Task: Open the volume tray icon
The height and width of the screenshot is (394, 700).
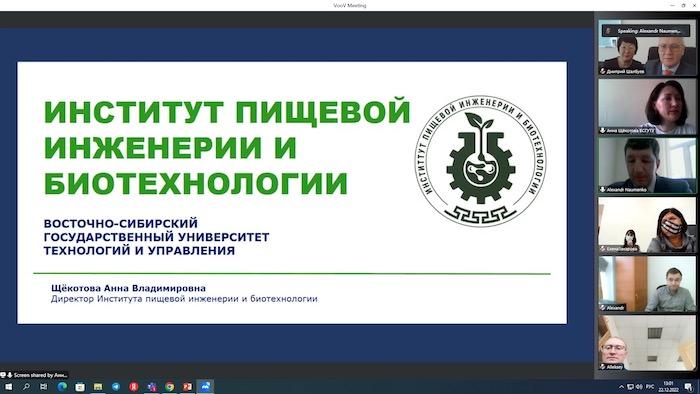Action: point(639,387)
